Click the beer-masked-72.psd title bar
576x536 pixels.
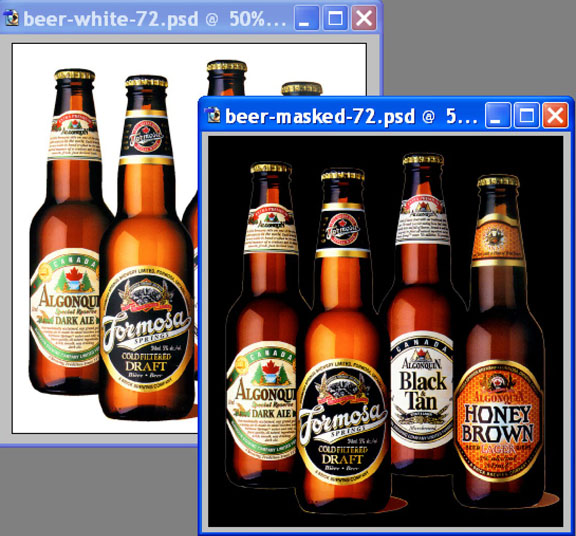(345, 115)
